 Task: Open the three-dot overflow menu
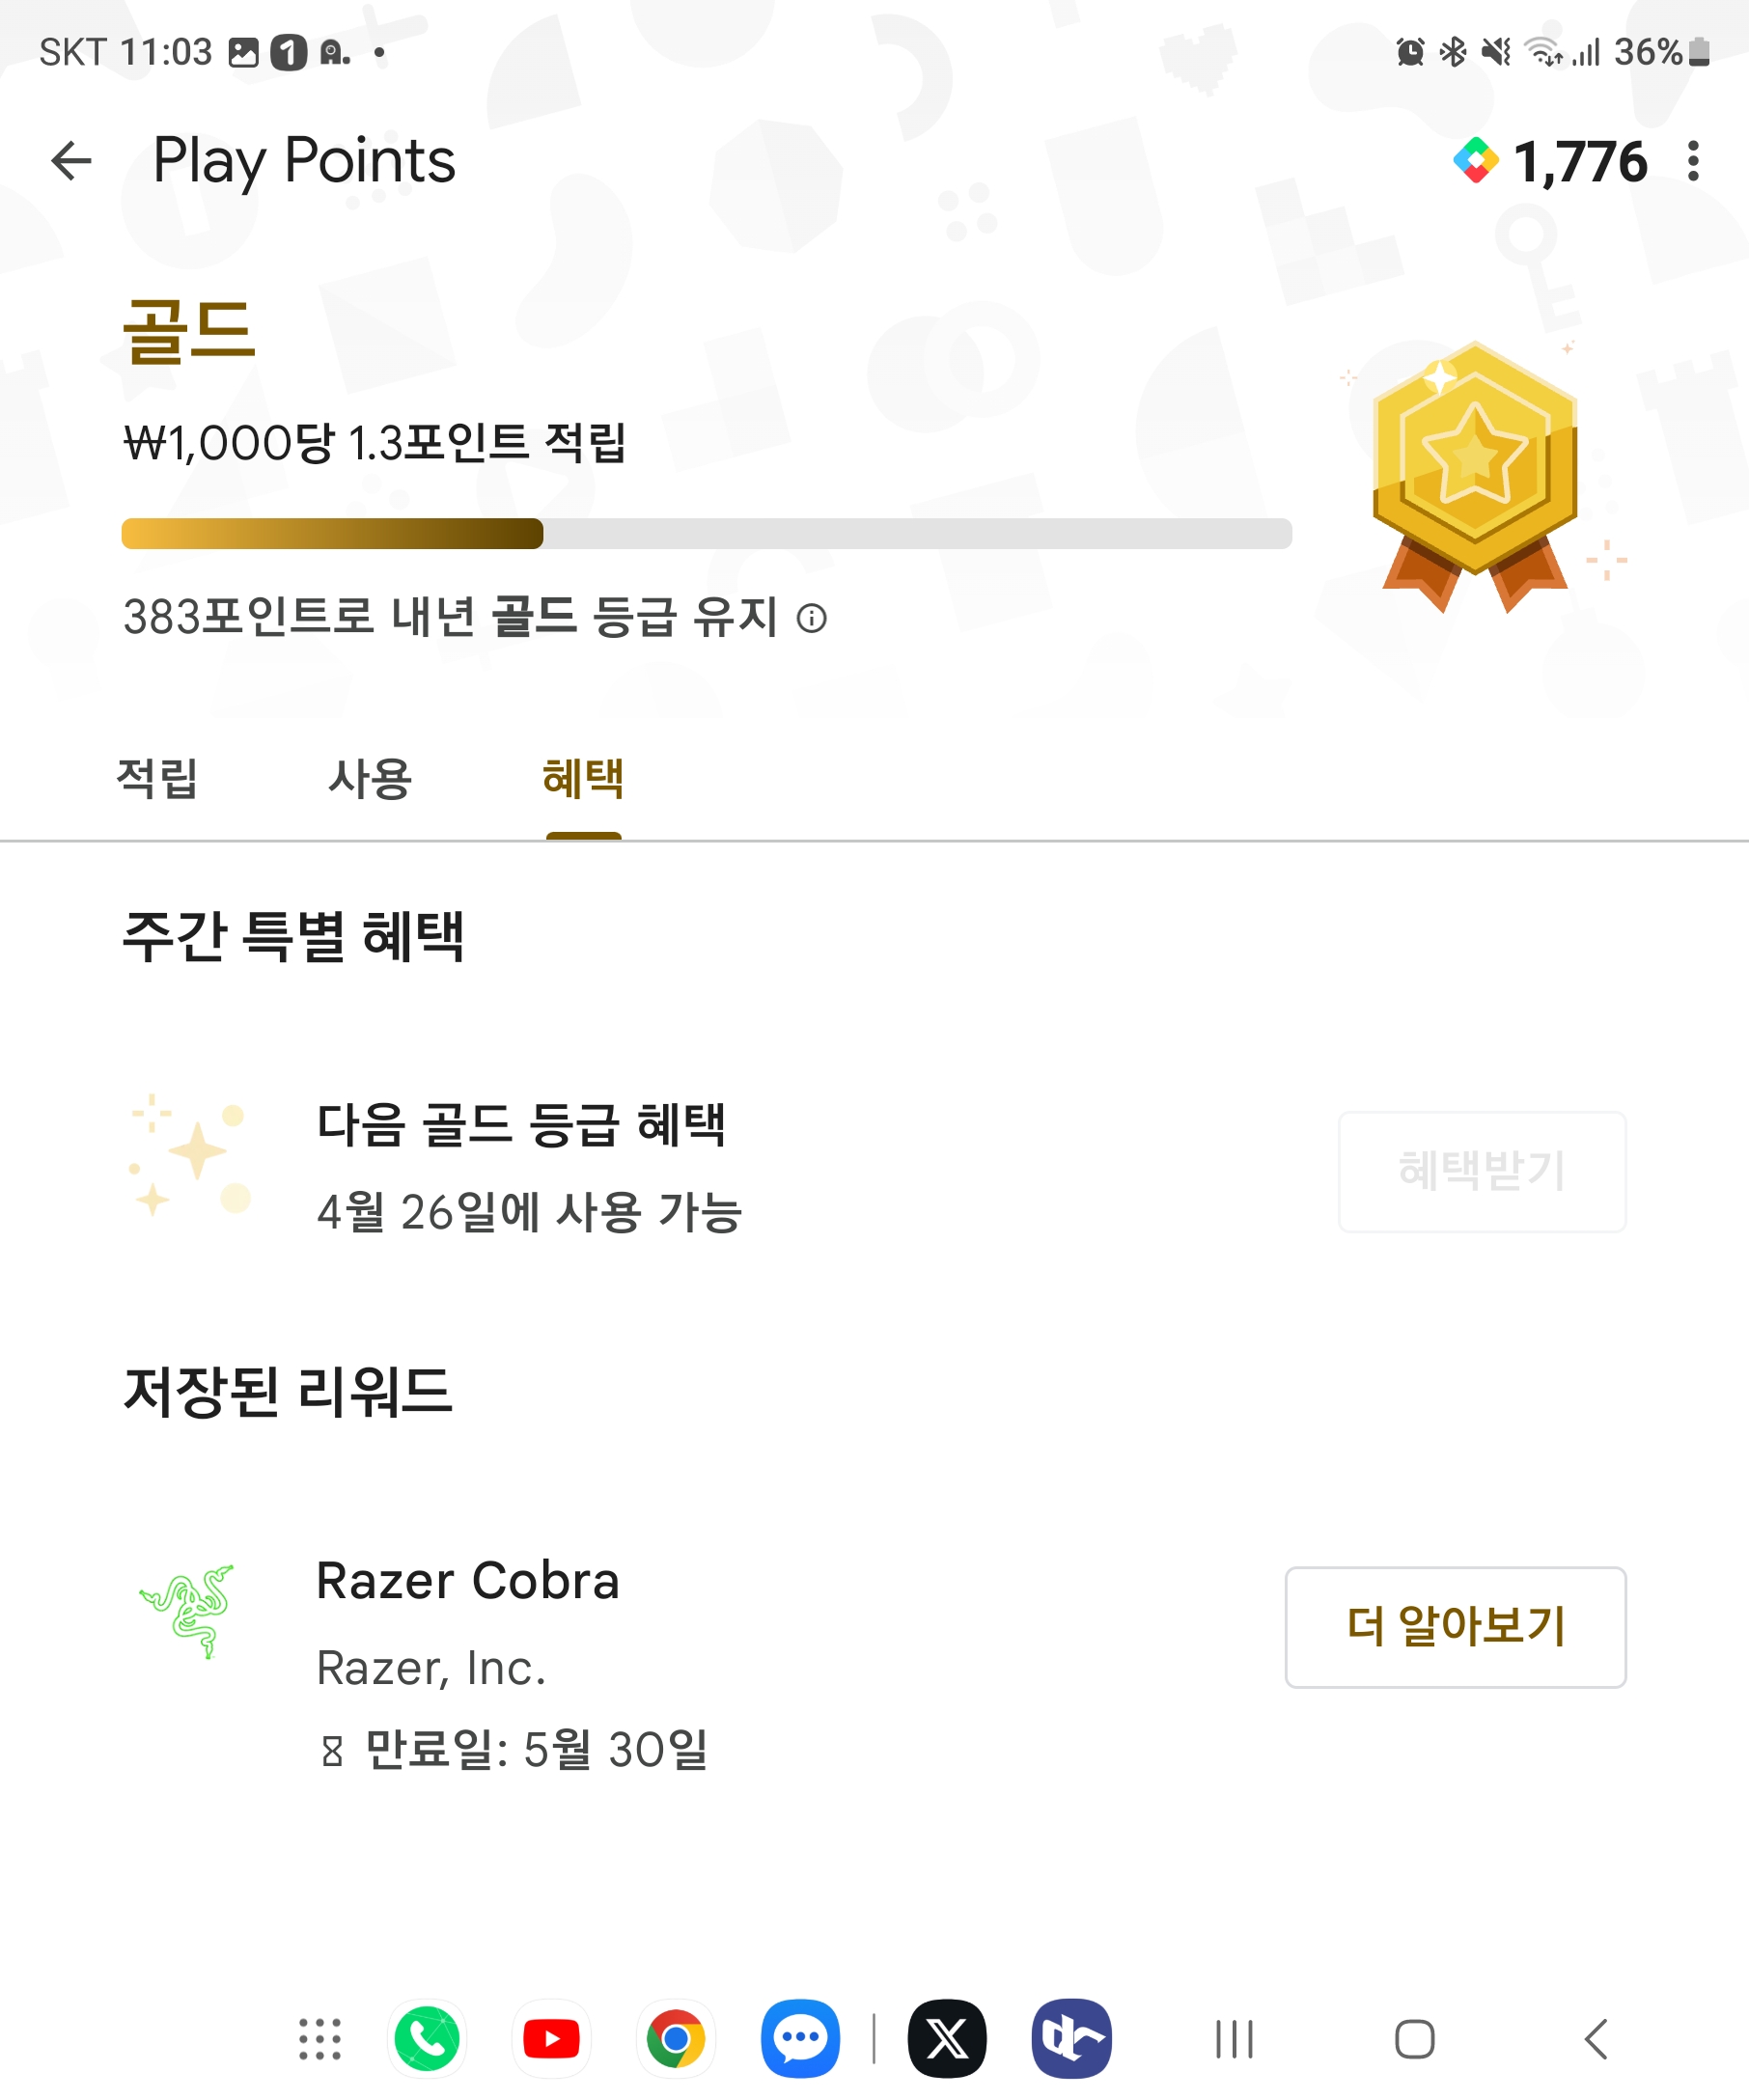1692,161
